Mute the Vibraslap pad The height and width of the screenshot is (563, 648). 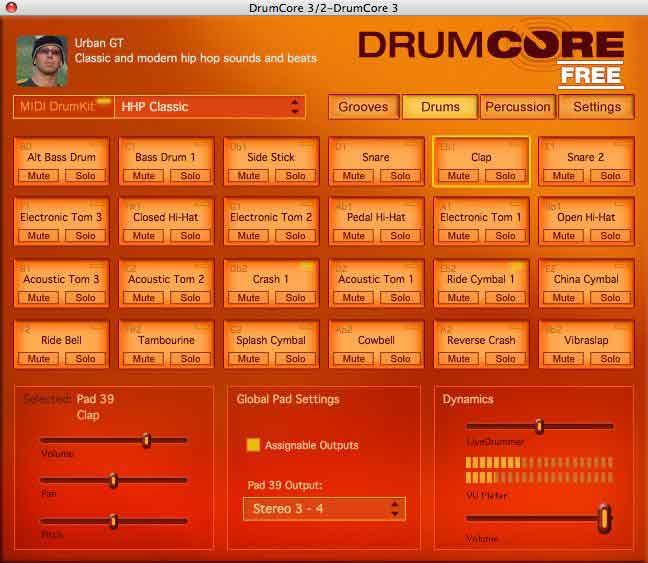click(564, 359)
